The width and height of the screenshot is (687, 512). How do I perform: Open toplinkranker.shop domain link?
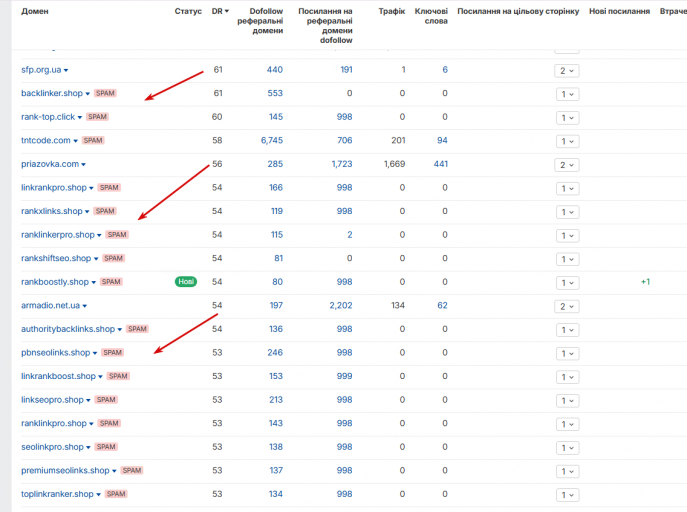[x=57, y=494]
